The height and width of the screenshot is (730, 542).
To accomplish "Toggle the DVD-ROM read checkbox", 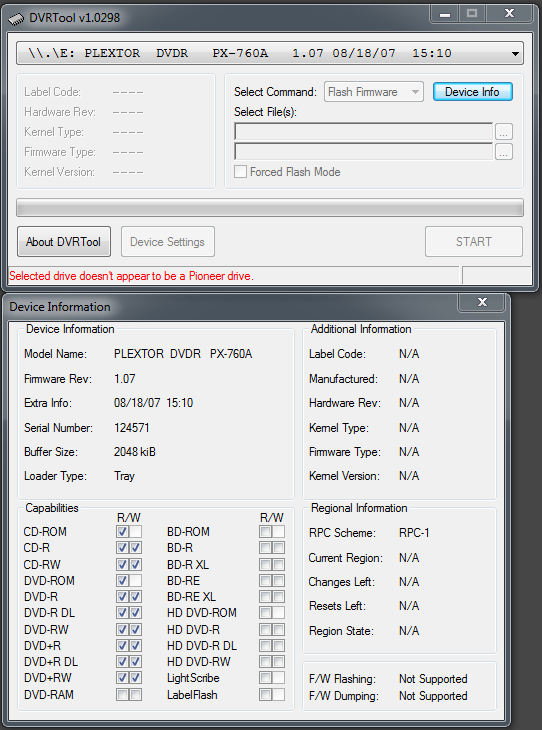I will (x=122, y=581).
